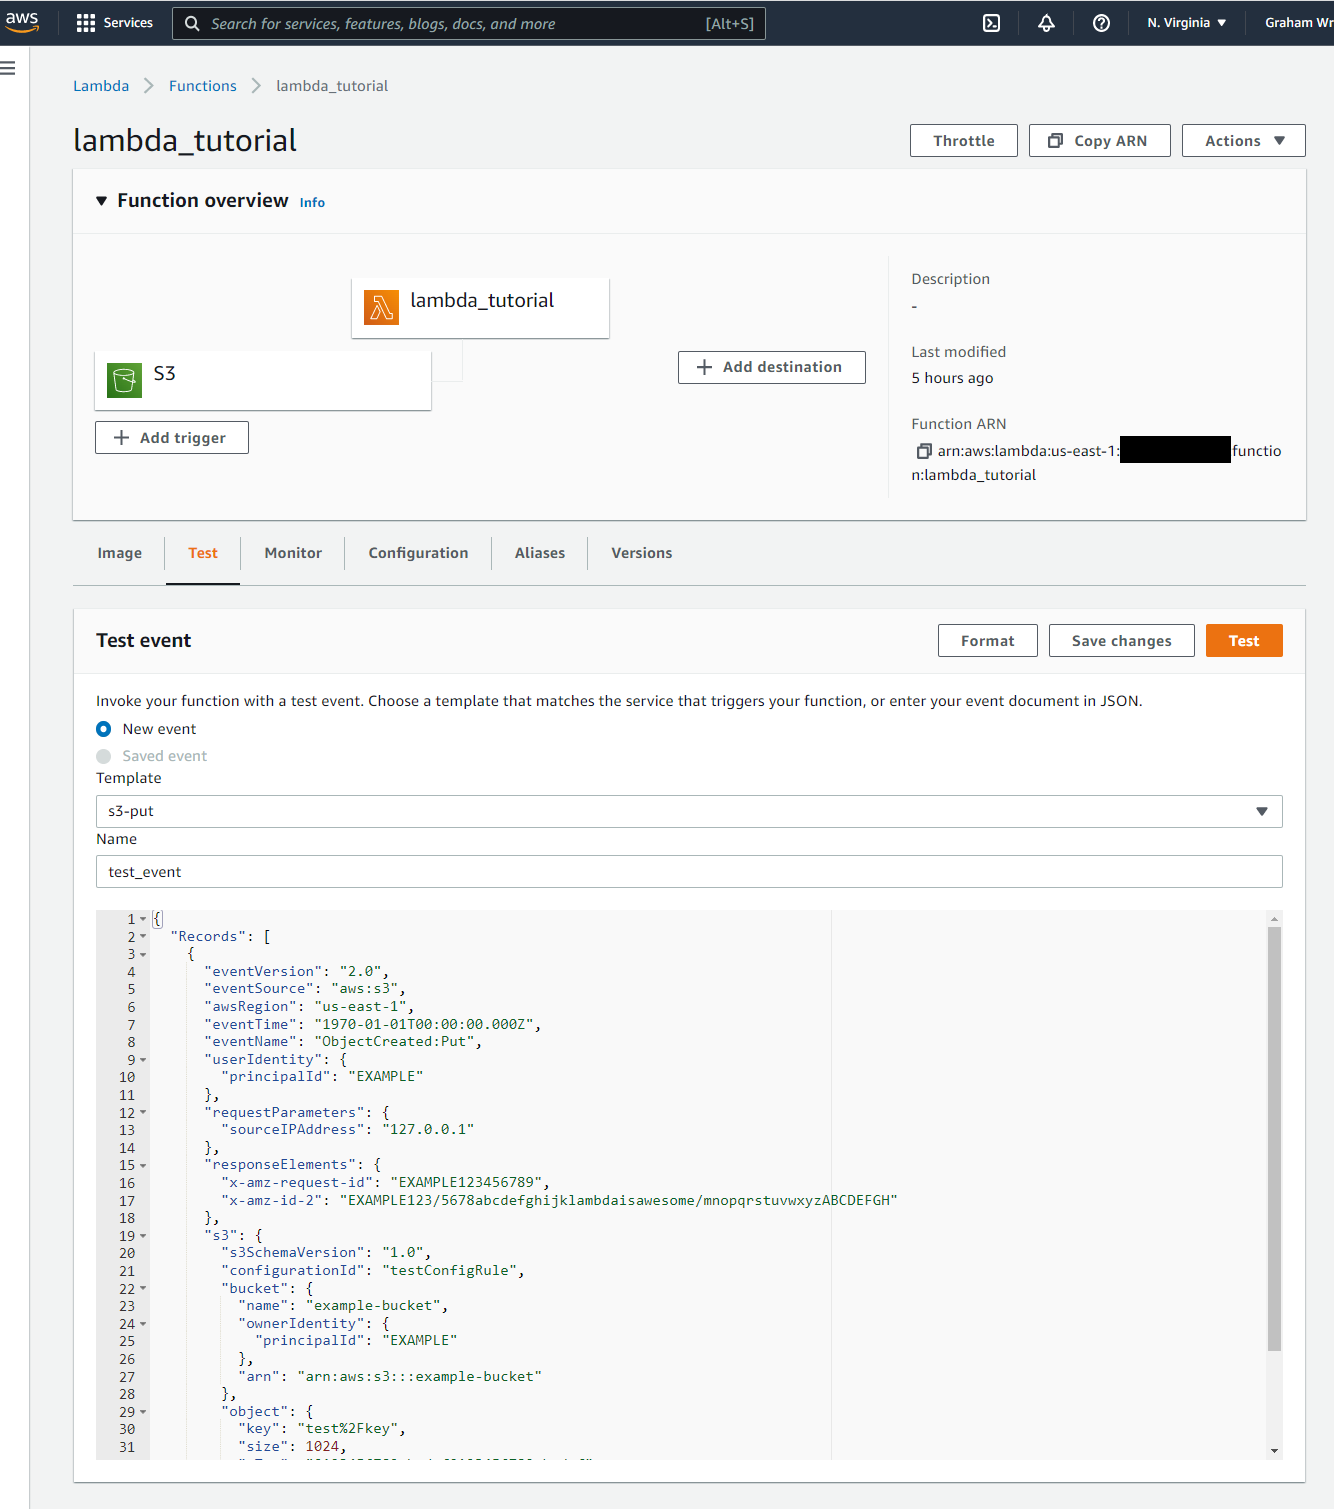Open the Graham account menu
Image resolution: width=1334 pixels, height=1509 pixels.
[x=1299, y=22]
